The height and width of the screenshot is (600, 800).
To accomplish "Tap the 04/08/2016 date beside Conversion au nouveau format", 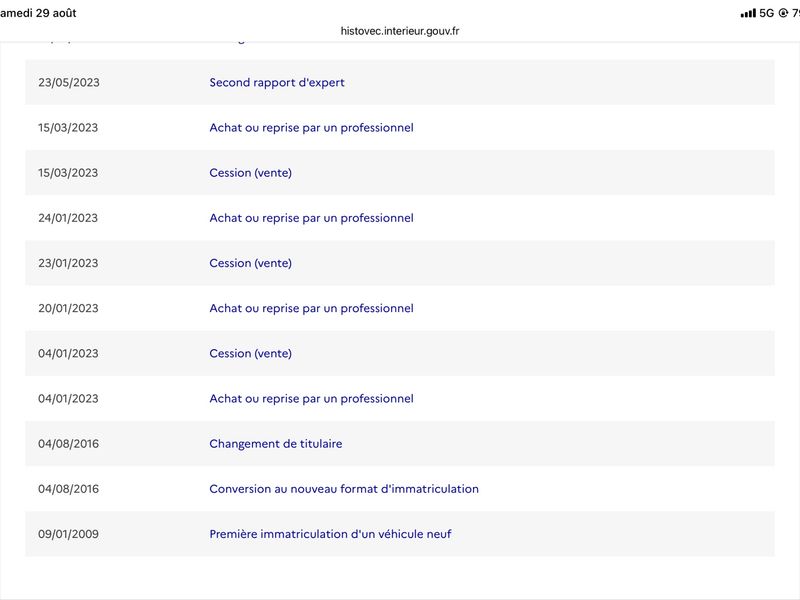I will coord(68,489).
